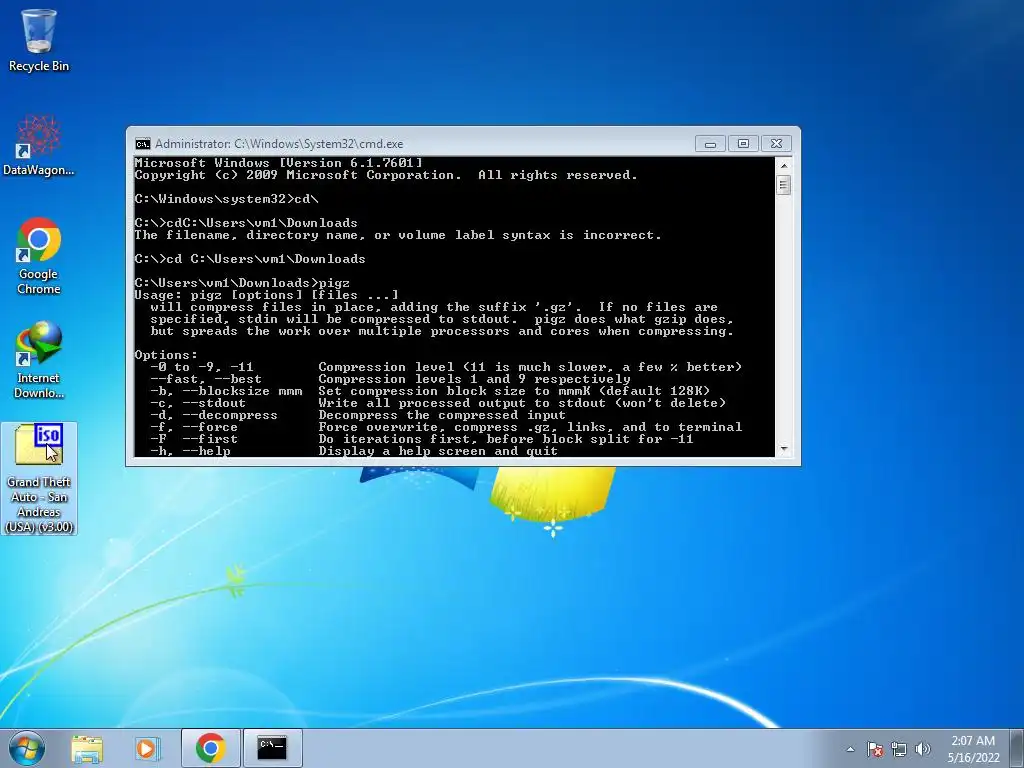Image resolution: width=1024 pixels, height=768 pixels.
Task: Click the '-d, --decompress' option line
Action: click(x=358, y=415)
